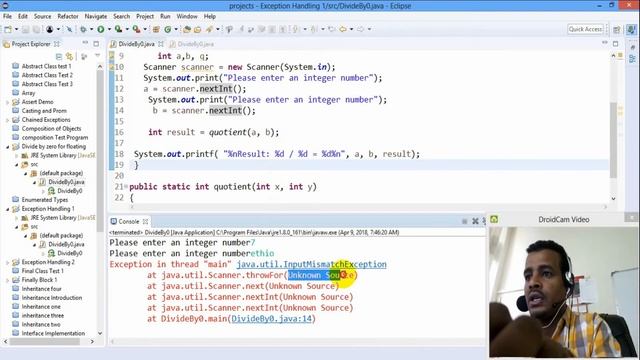
Task: Open the Source menu
Action: point(42,16)
